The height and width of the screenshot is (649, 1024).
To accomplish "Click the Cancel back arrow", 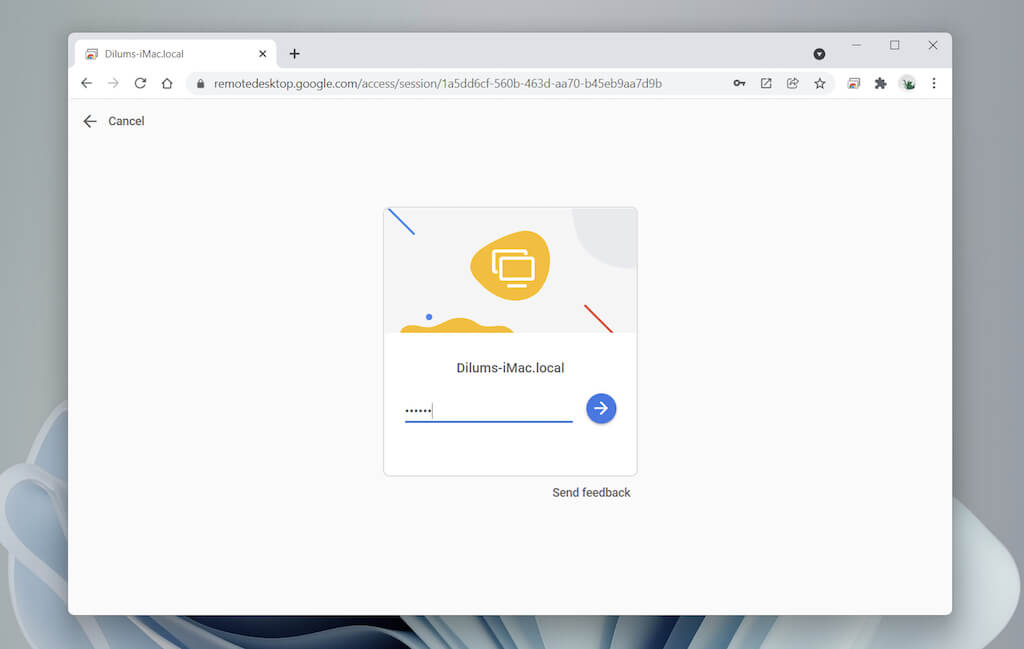I will click(x=90, y=121).
